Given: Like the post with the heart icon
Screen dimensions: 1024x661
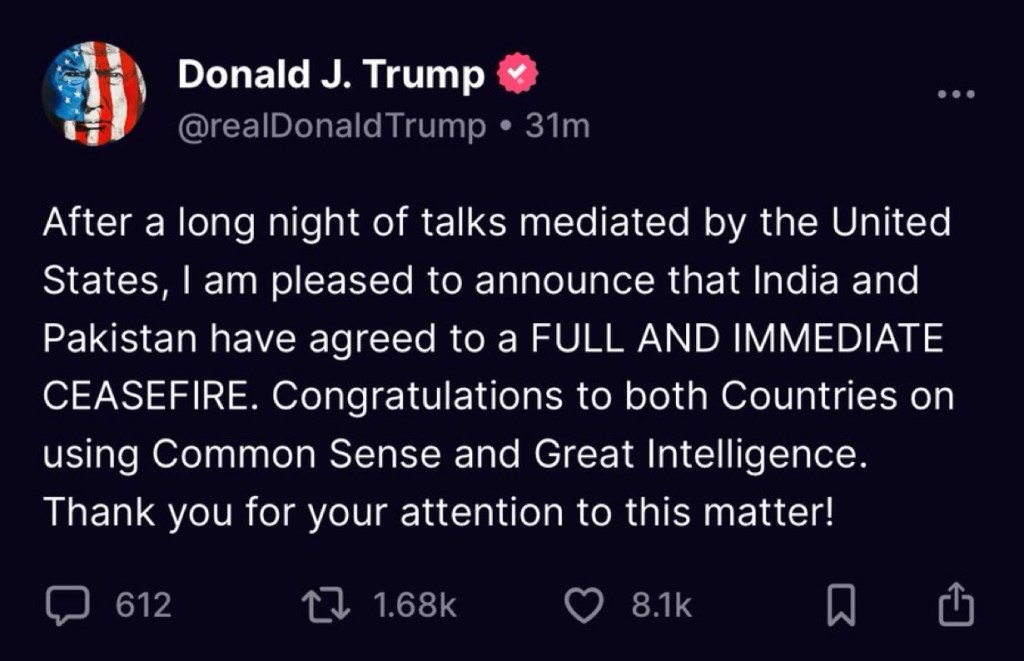Looking at the screenshot, I should click(585, 605).
